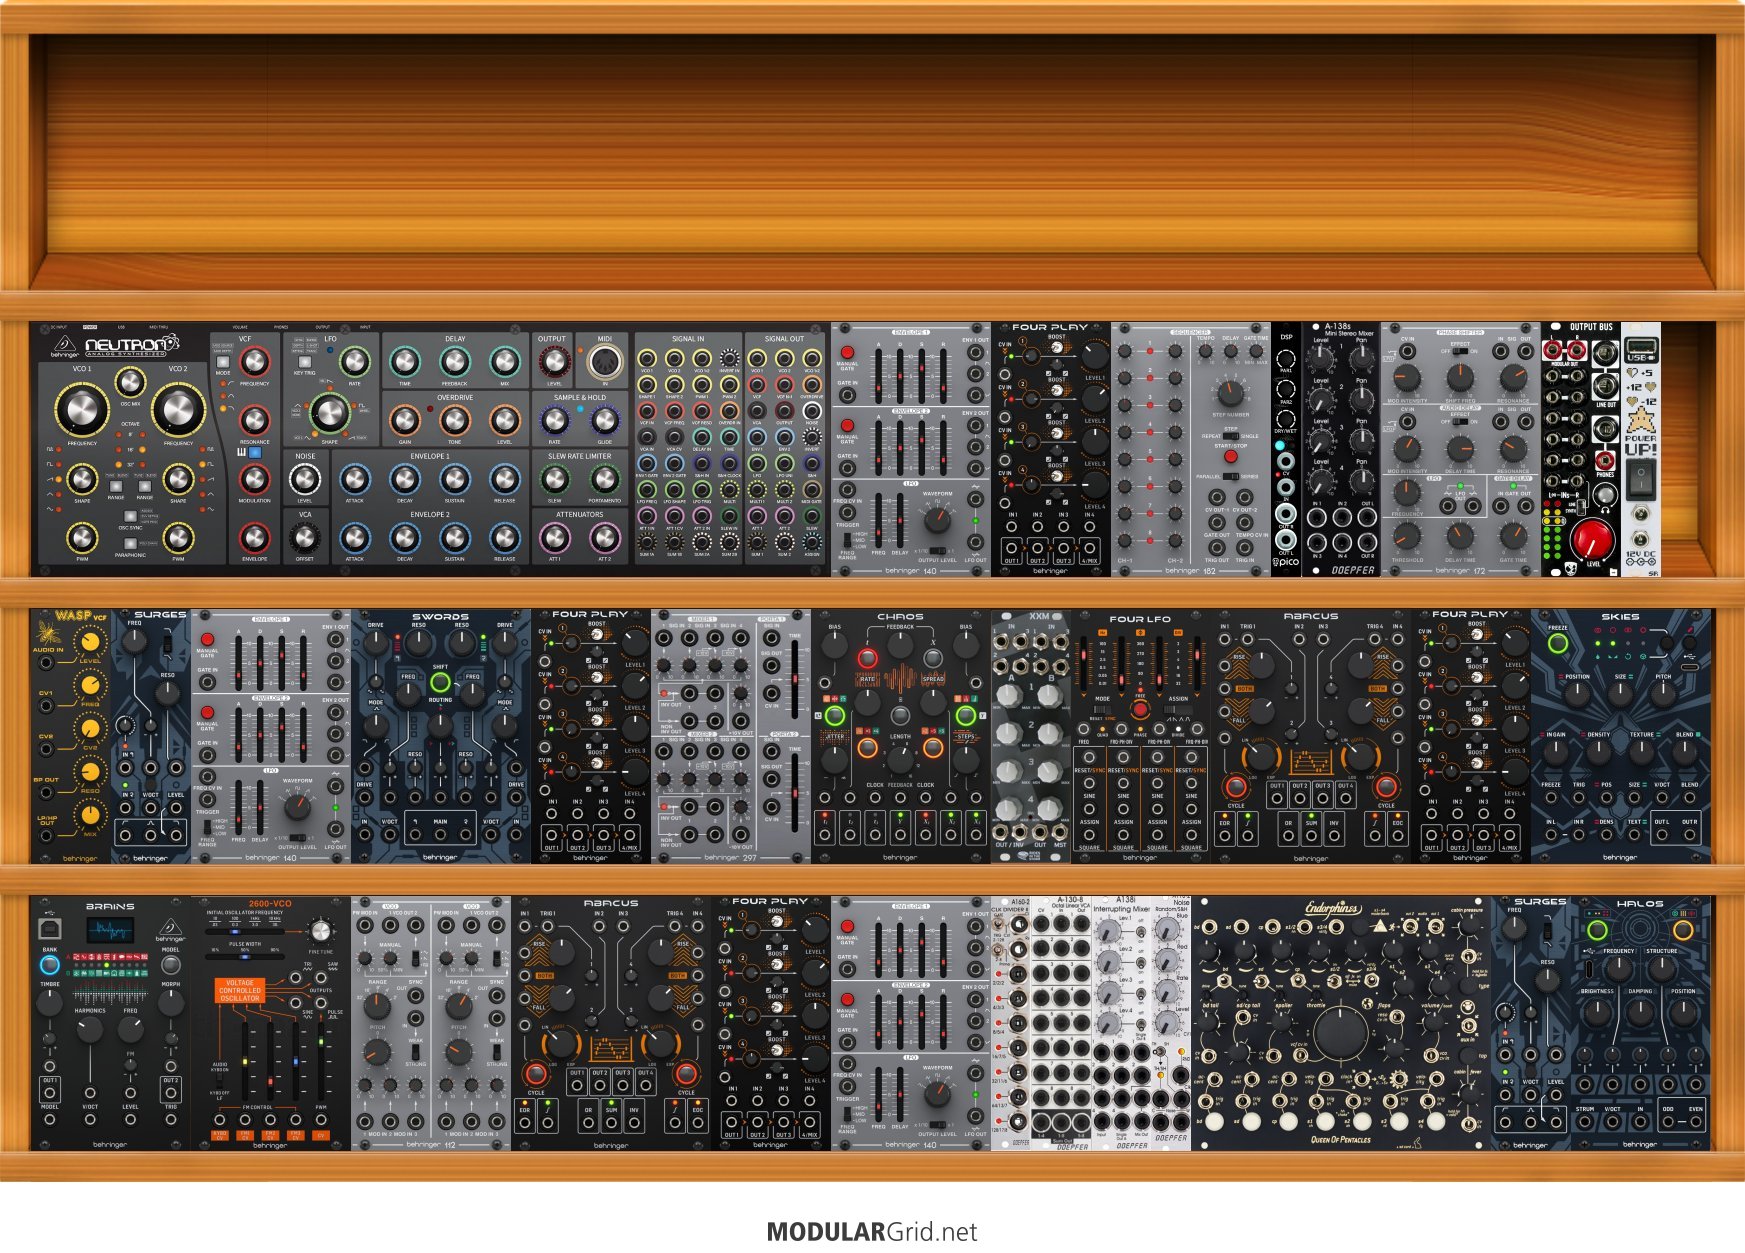Click the blue Bank button on Brains
Screen dimensions: 1745x1253
(49, 965)
